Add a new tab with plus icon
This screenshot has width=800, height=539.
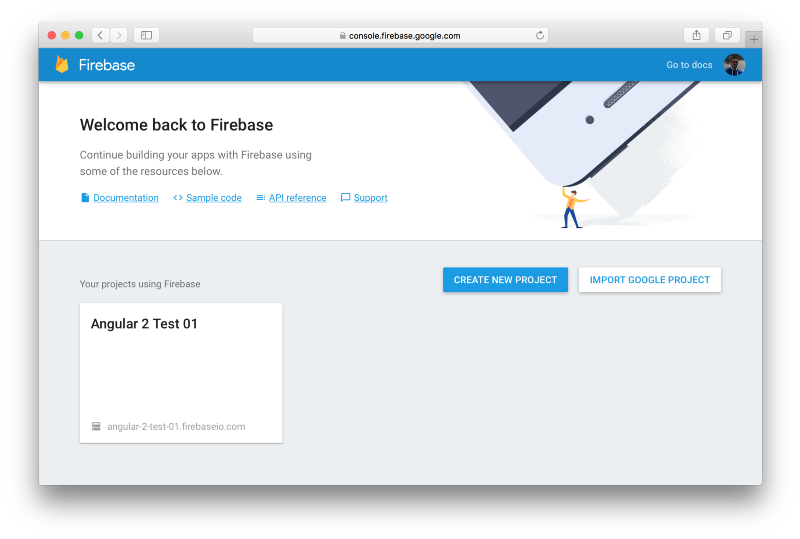[754, 39]
